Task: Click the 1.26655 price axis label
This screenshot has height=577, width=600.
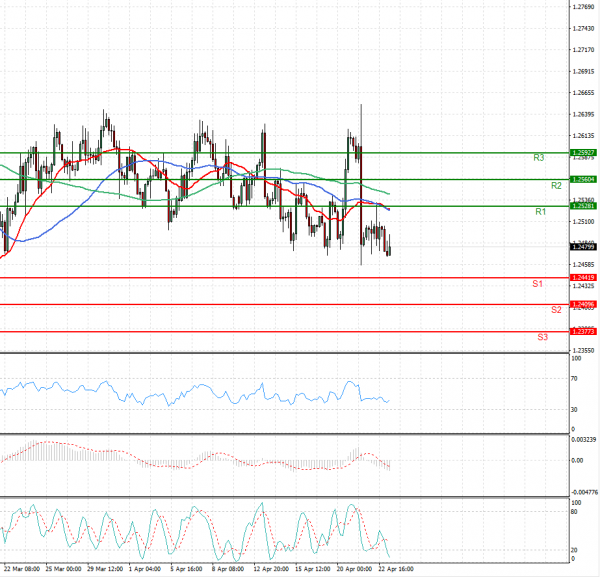Action: pyautogui.click(x=583, y=93)
